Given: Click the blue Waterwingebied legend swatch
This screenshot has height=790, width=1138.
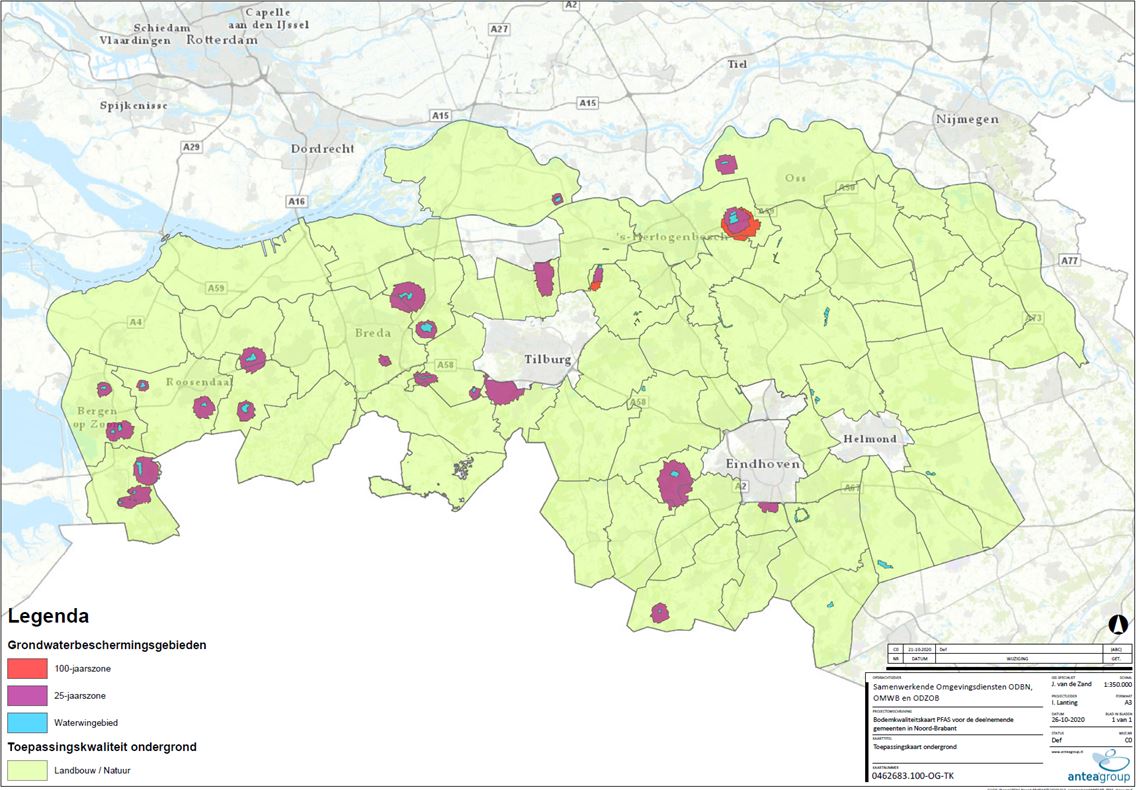Looking at the screenshot, I should tap(37, 722).
